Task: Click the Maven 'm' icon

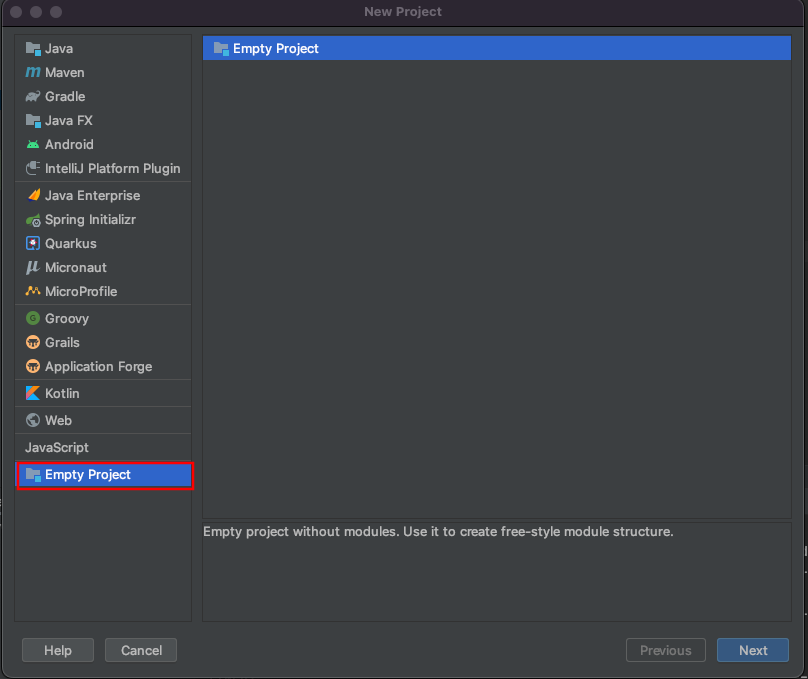Action: click(33, 73)
